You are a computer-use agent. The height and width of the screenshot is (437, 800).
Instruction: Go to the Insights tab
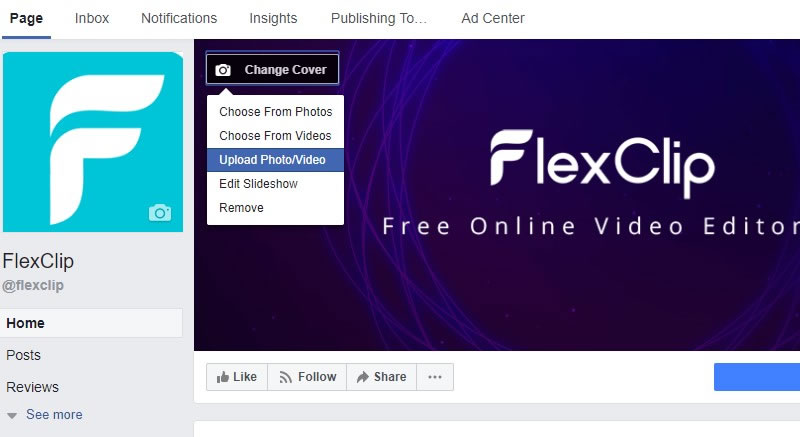[x=273, y=18]
